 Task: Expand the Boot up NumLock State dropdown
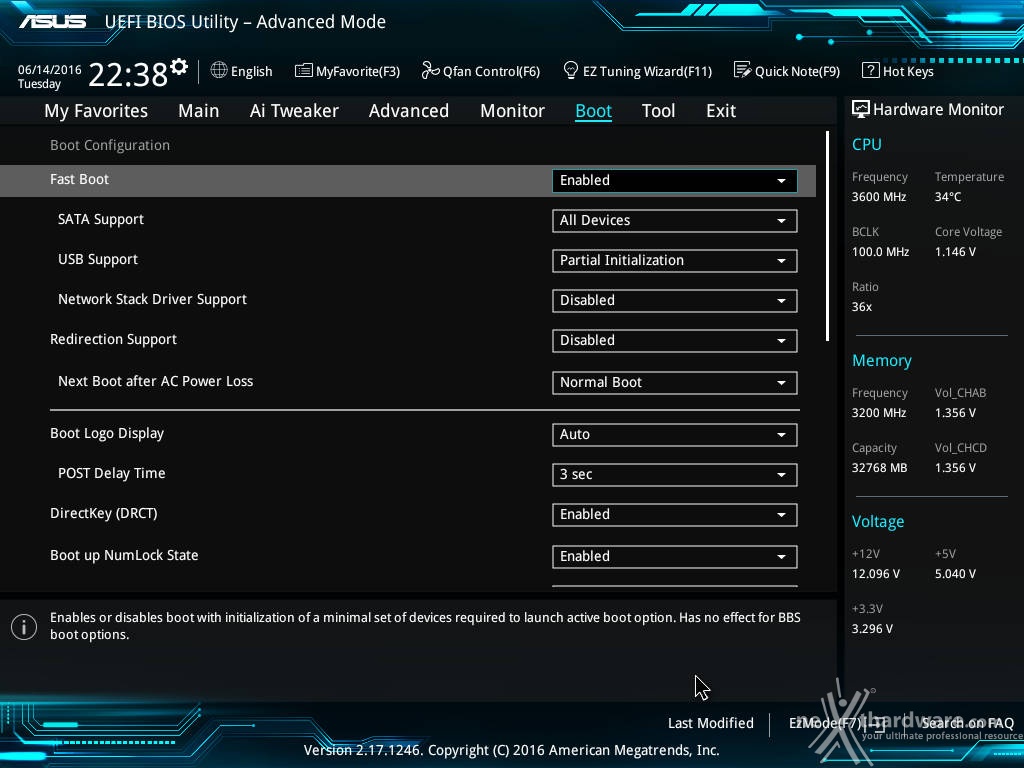(x=675, y=556)
